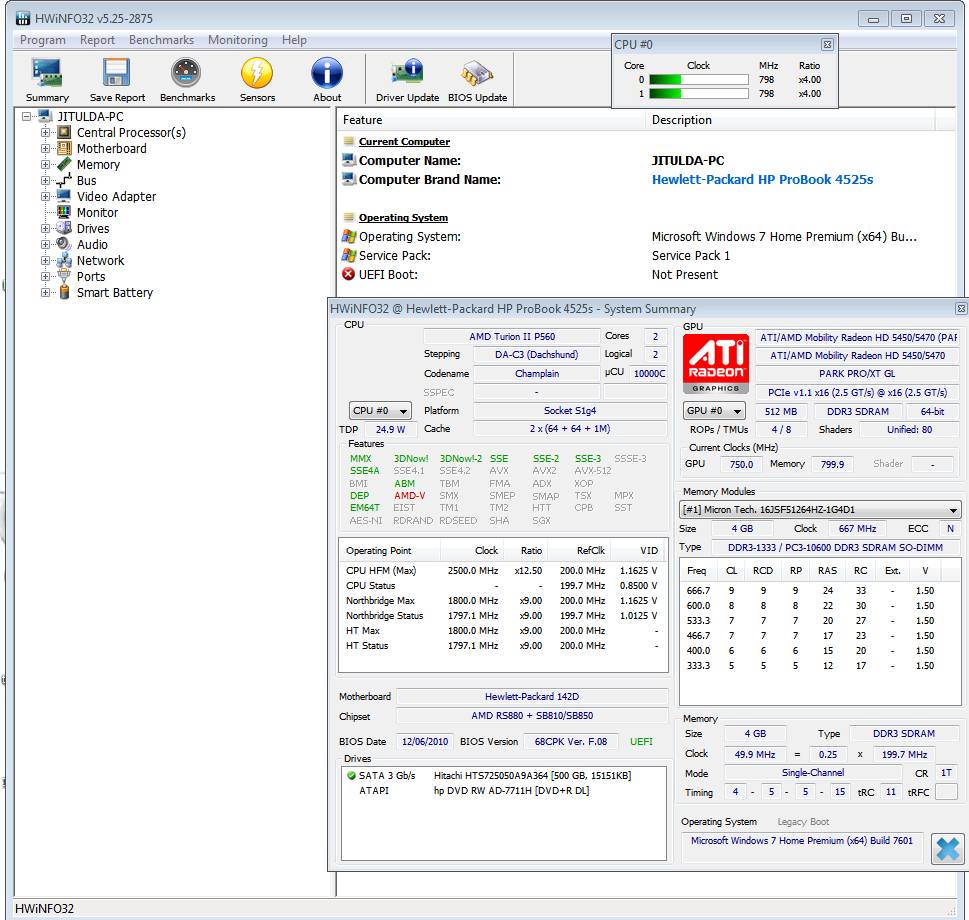This screenshot has width=969, height=920.
Task: Click the SATA drive green status icon
Action: [x=351, y=775]
